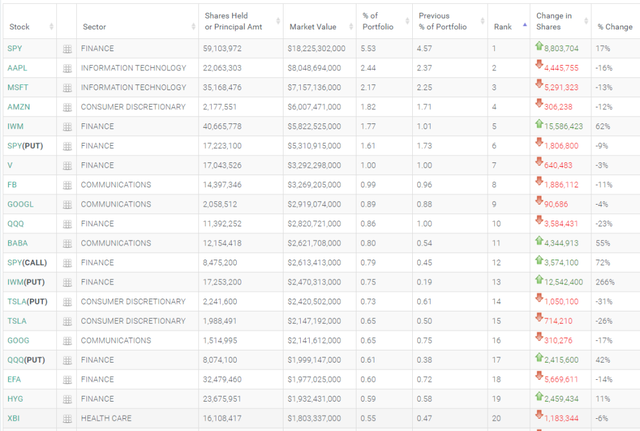
Task: Sort by Change in Shares column
Action: 560,21
